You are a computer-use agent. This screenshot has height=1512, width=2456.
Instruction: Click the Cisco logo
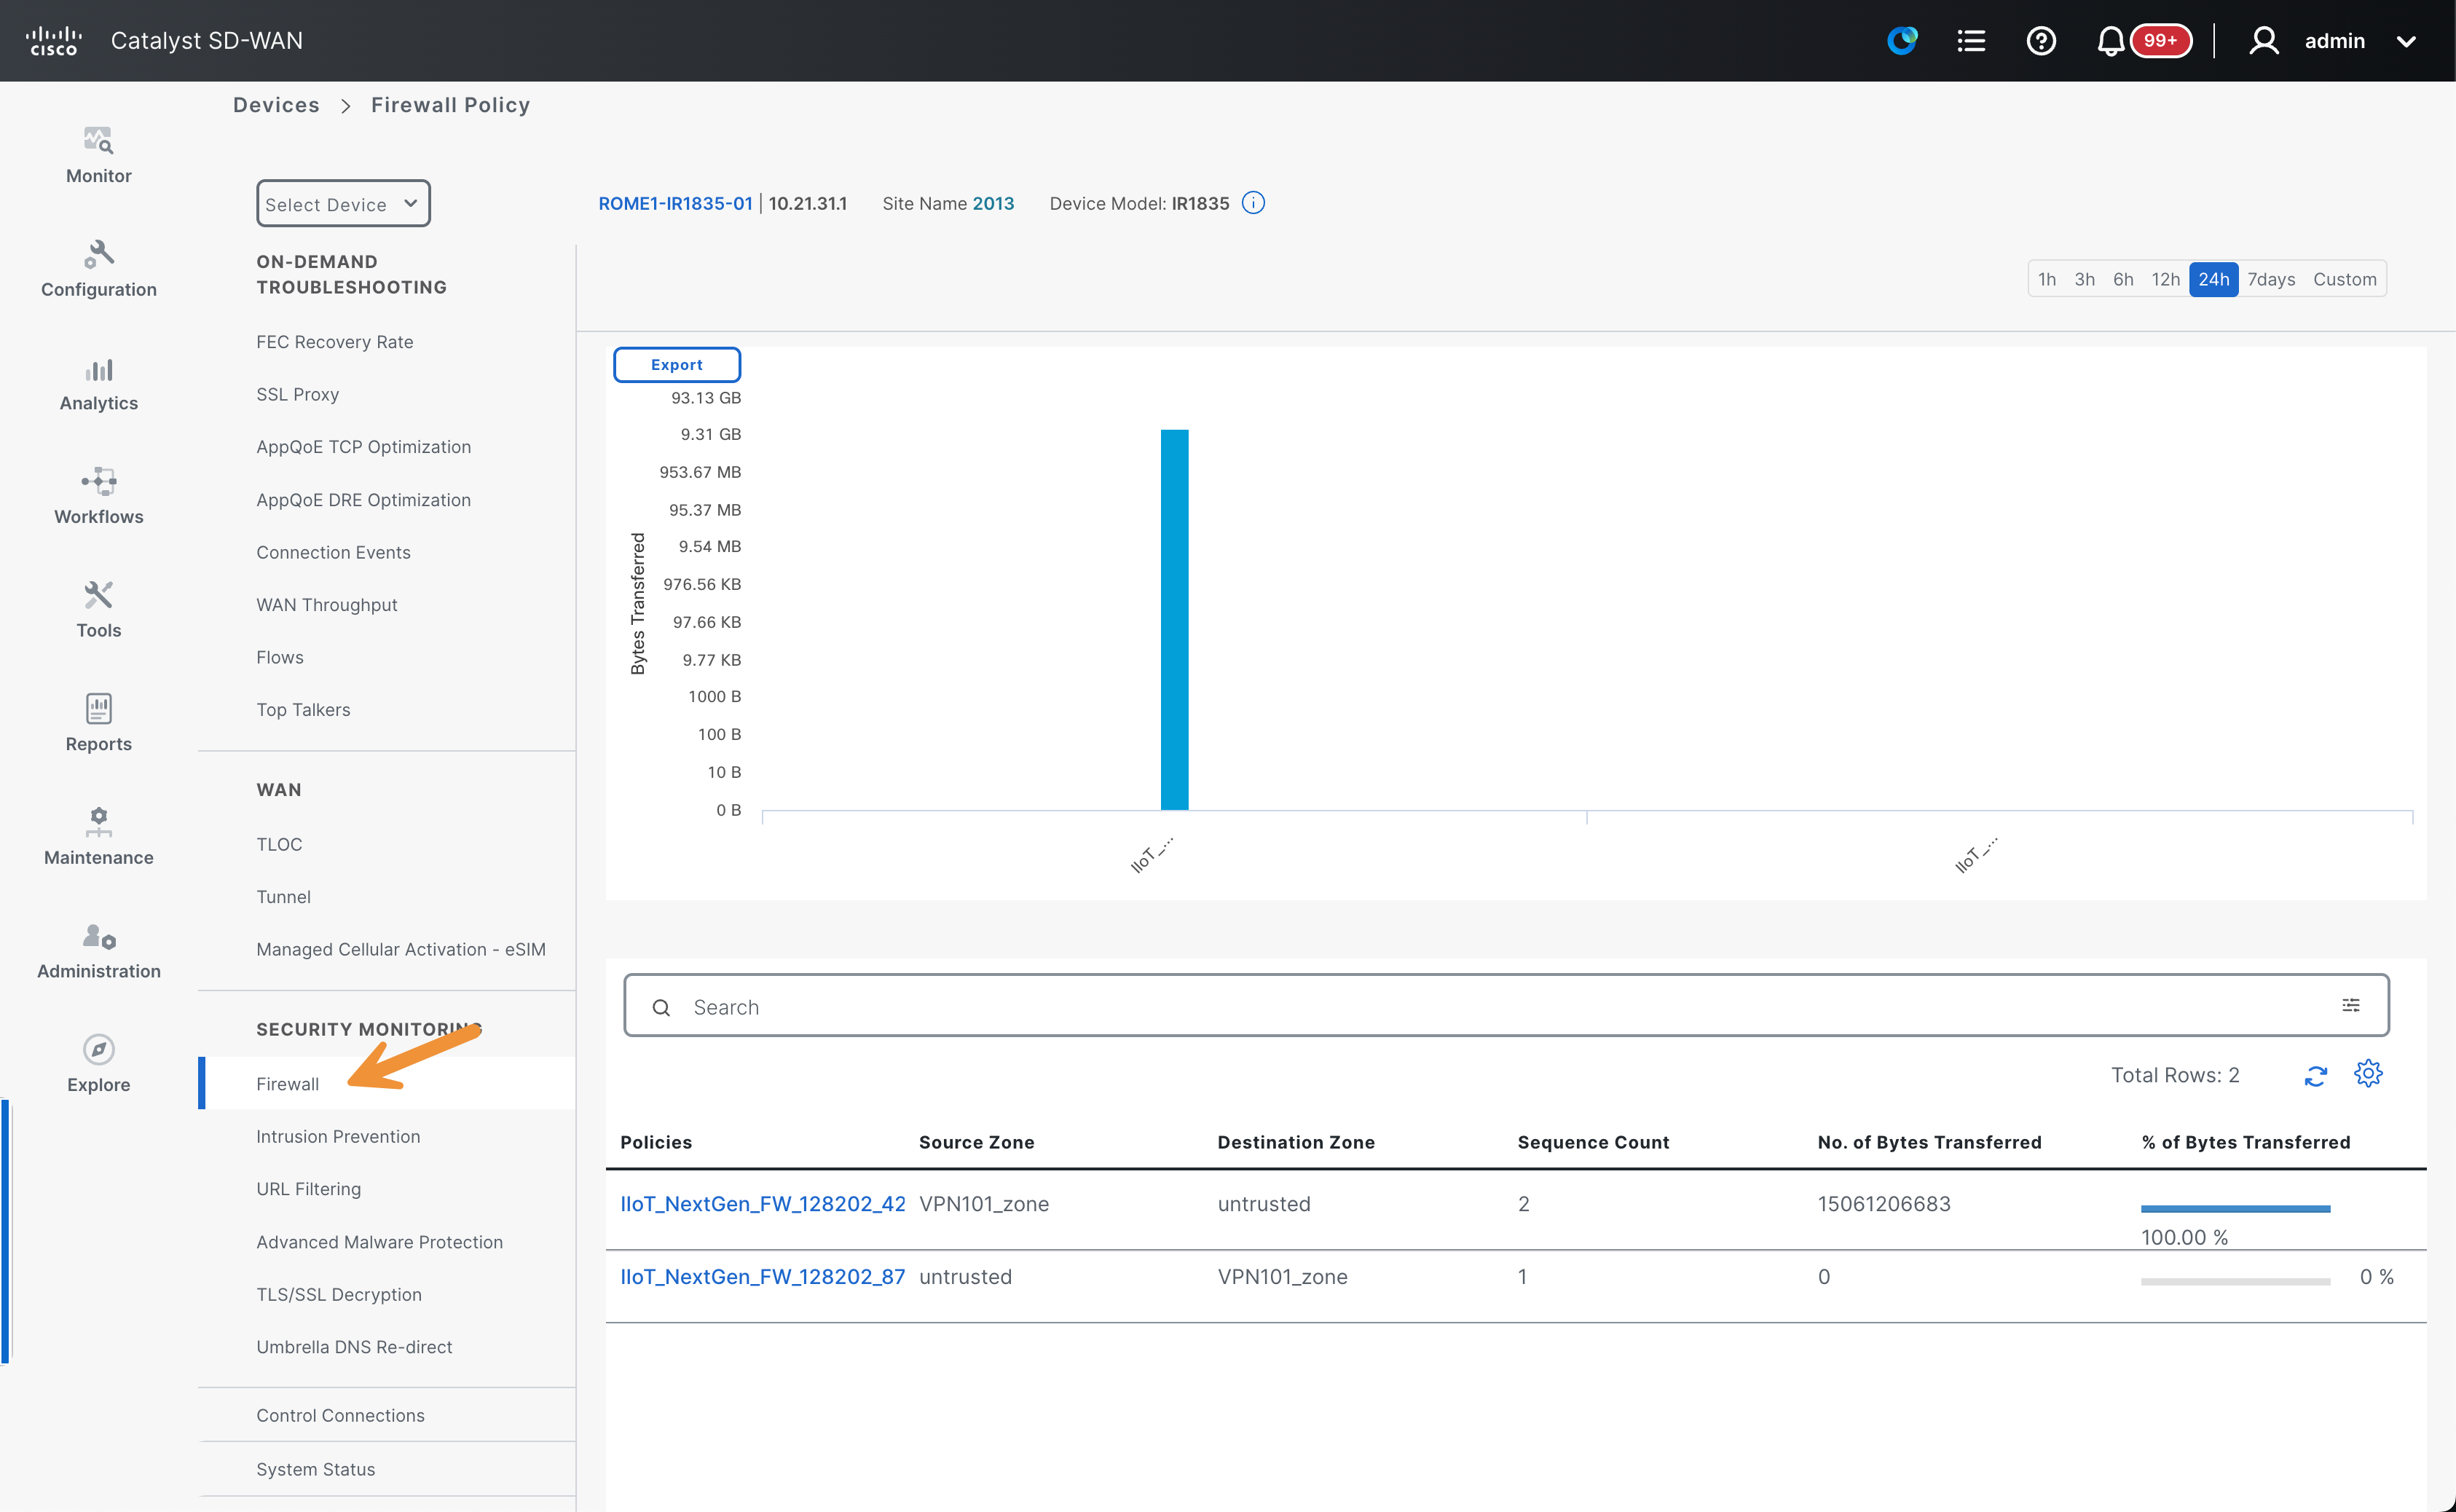(53, 41)
